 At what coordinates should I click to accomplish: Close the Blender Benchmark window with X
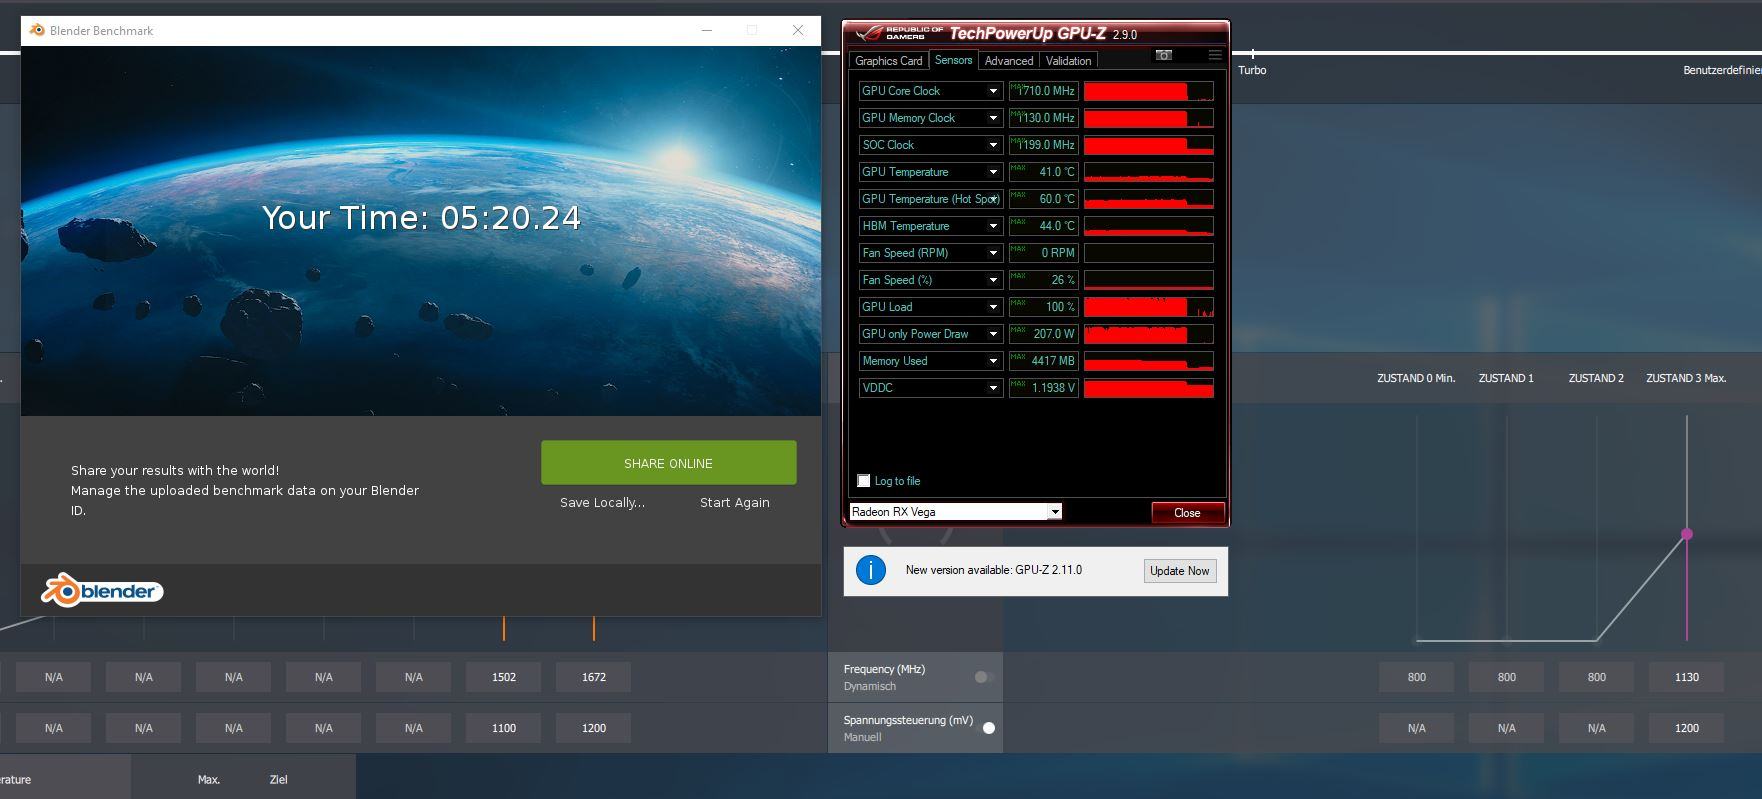point(798,30)
